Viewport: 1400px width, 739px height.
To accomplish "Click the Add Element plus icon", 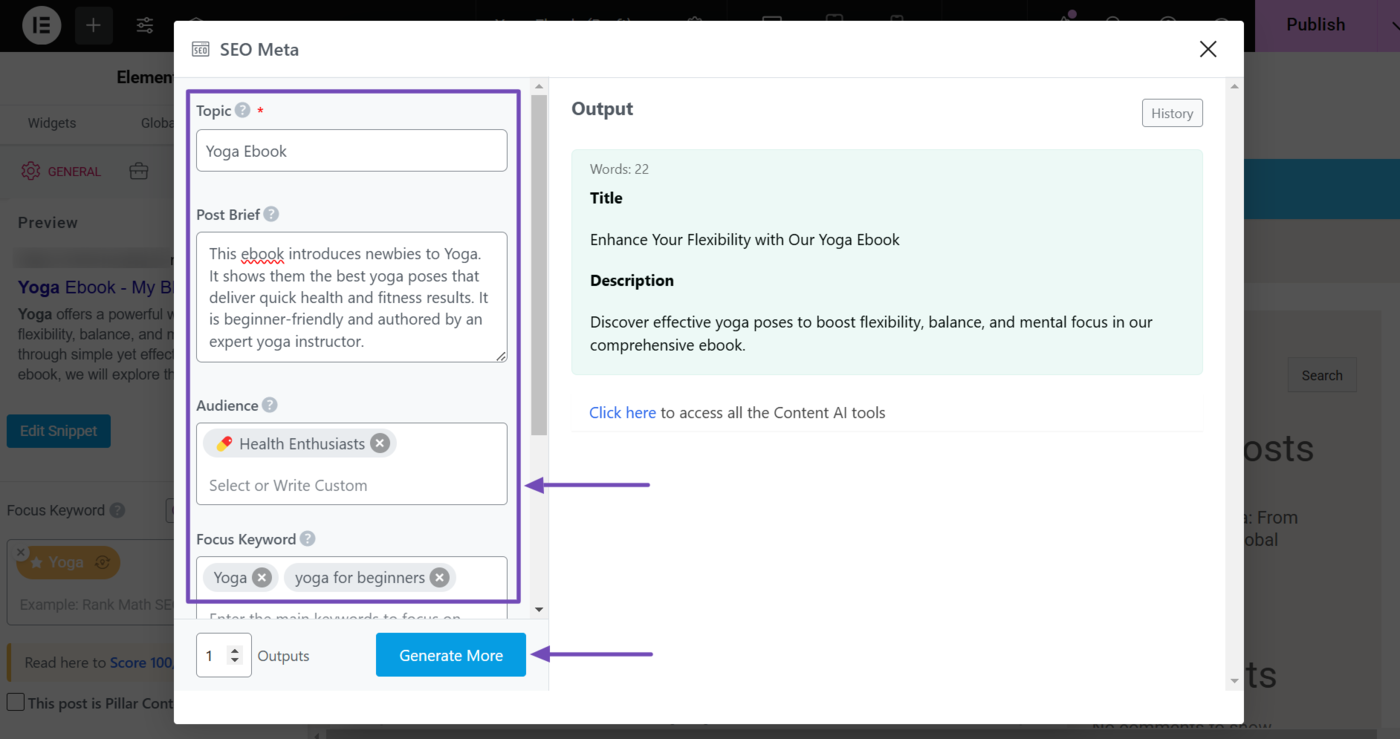I will [94, 25].
